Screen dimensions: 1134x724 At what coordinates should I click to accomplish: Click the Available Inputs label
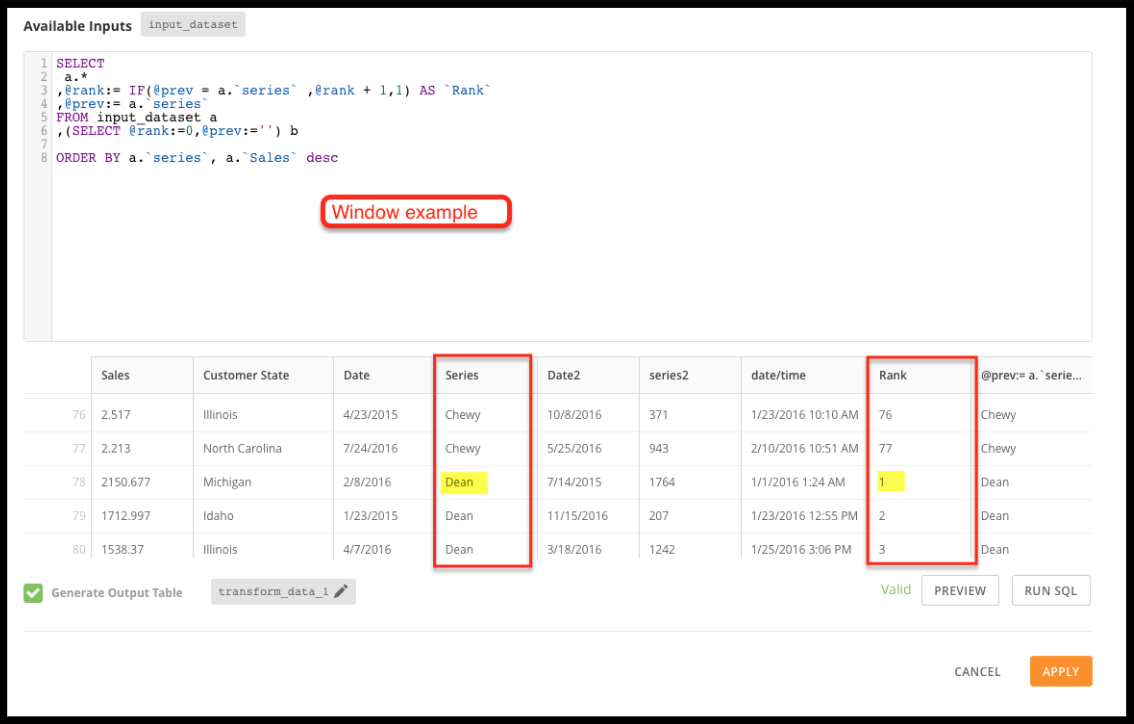(x=77, y=26)
